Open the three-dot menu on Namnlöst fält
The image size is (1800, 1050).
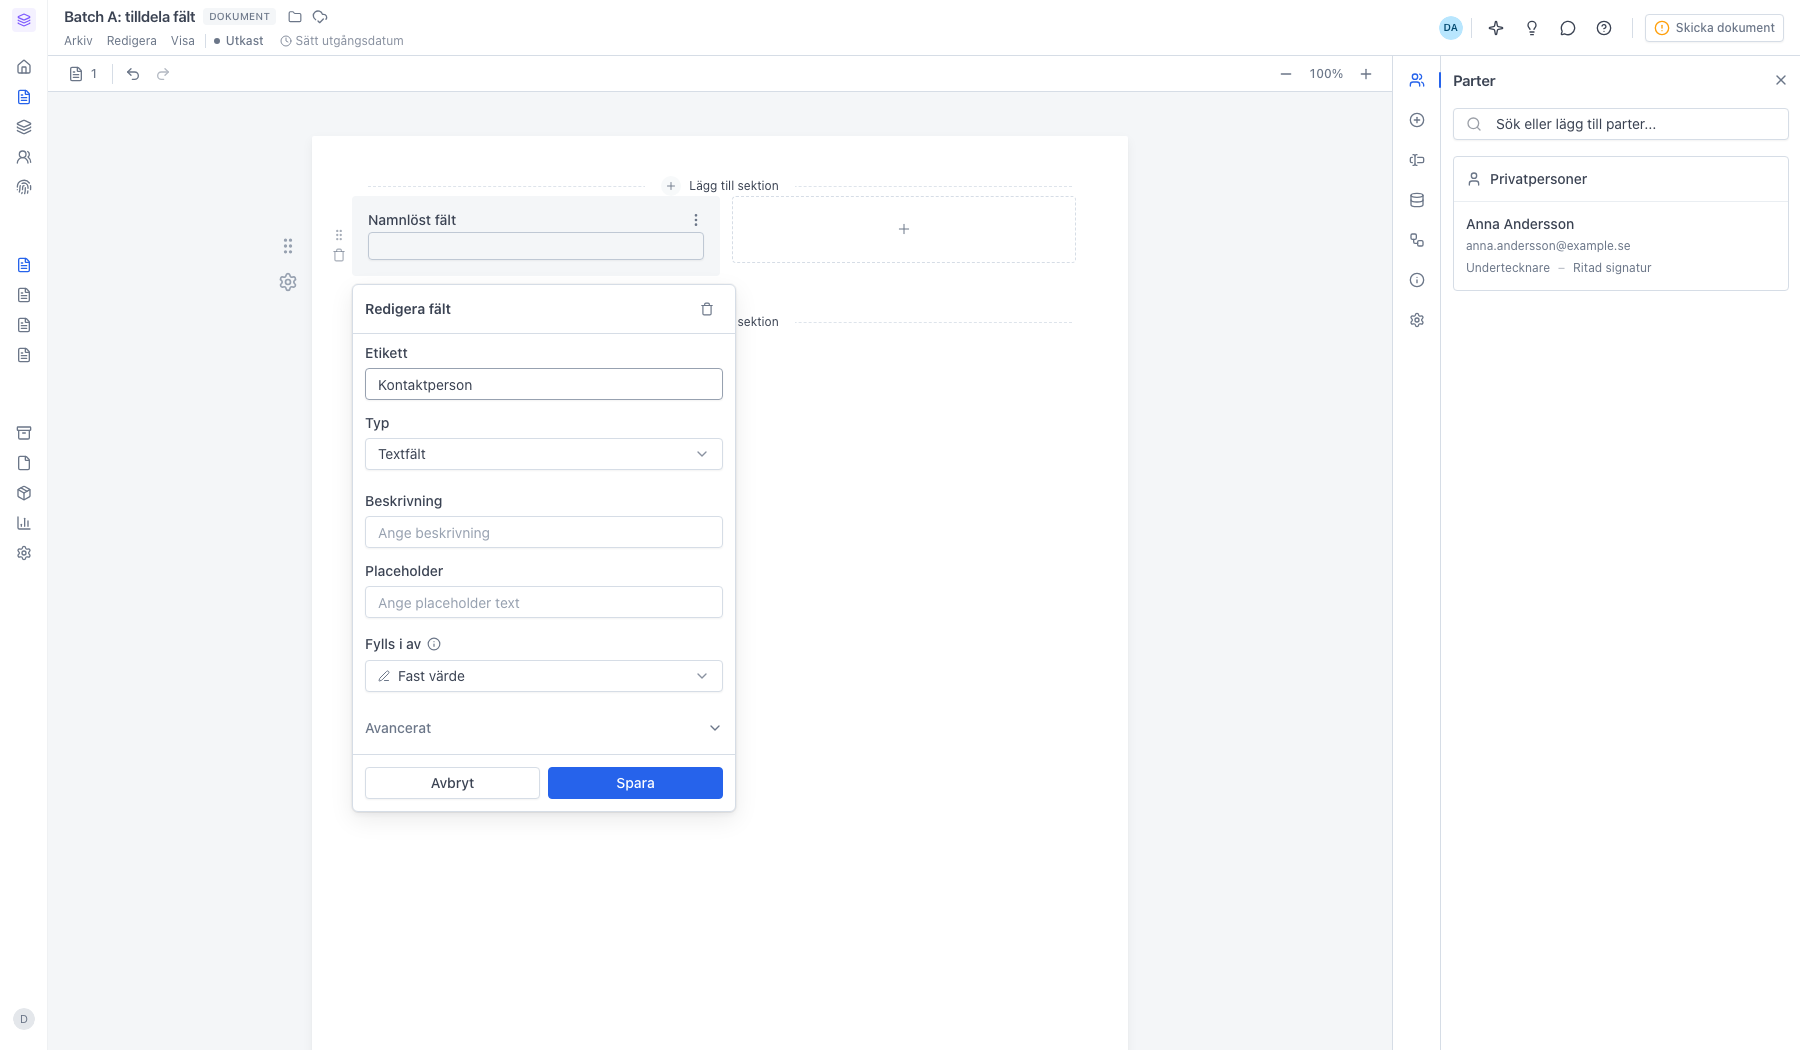click(x=696, y=220)
